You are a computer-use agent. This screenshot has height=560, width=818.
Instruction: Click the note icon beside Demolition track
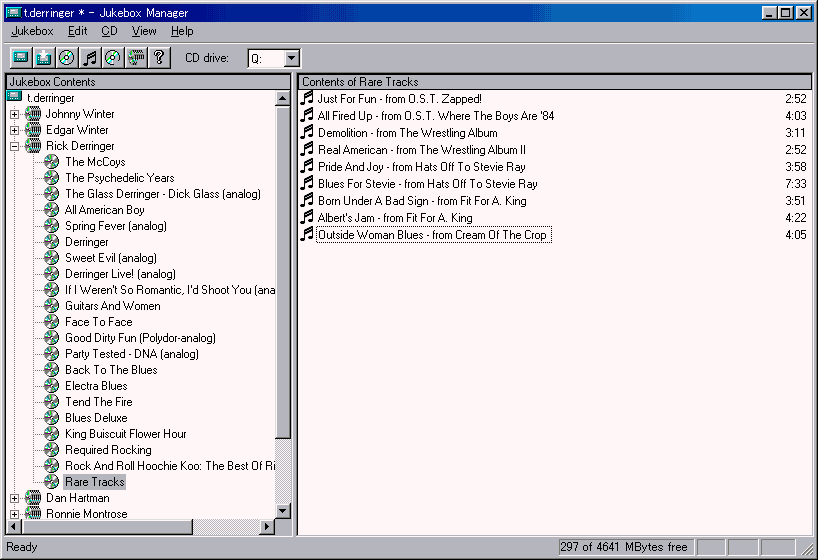[x=308, y=132]
